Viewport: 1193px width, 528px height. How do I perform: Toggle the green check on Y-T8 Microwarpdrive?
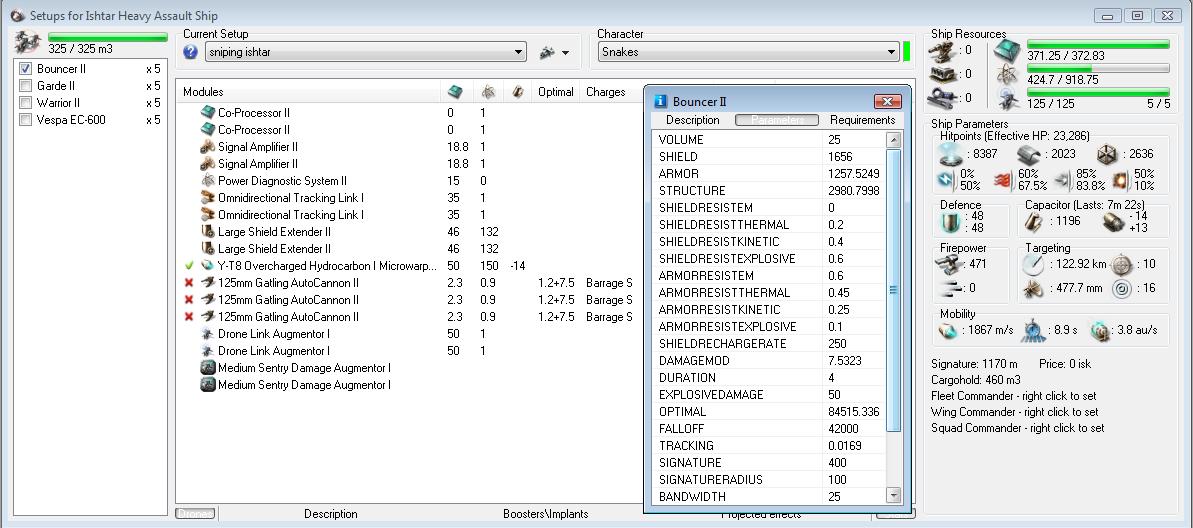[189, 266]
